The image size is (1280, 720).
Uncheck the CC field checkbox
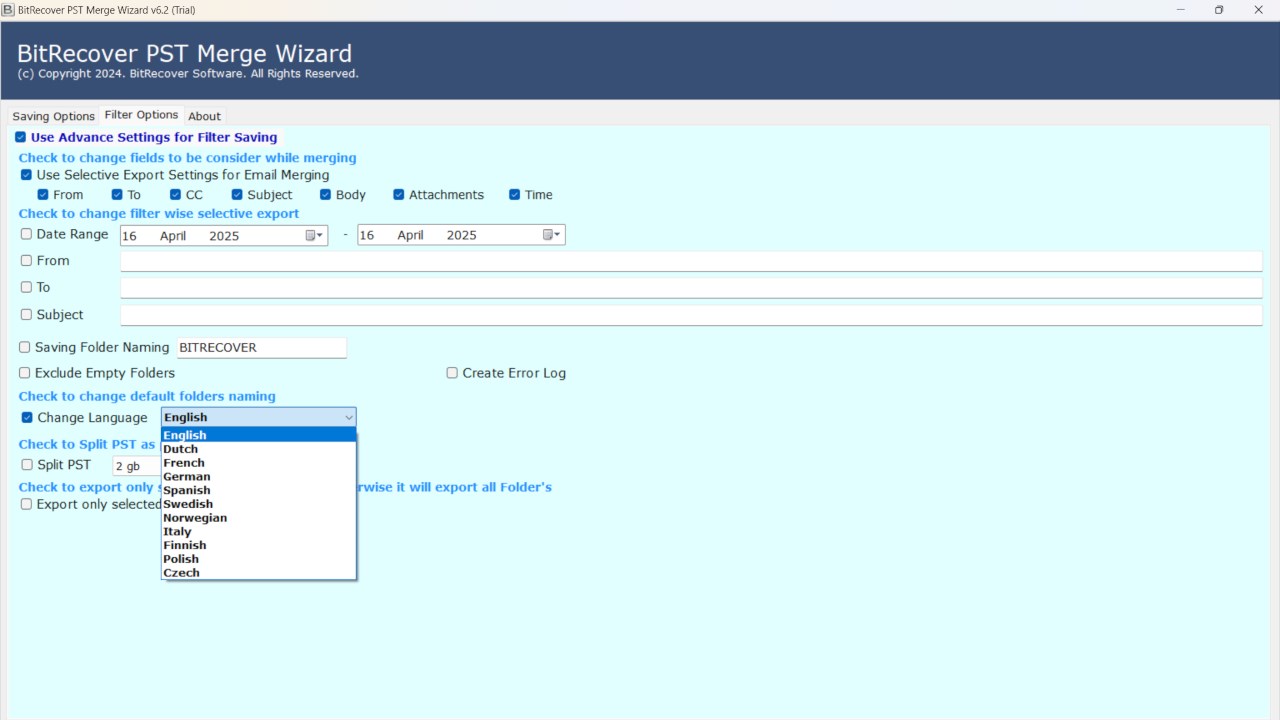[x=175, y=195]
